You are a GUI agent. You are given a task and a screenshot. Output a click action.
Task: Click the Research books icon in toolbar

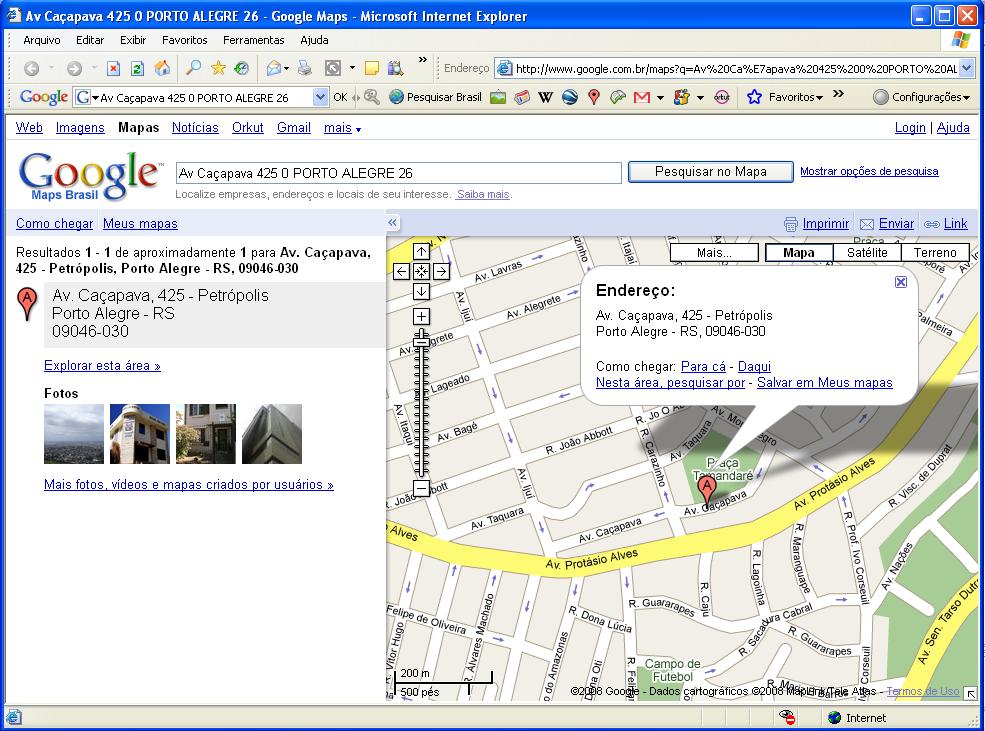pyautogui.click(x=395, y=68)
